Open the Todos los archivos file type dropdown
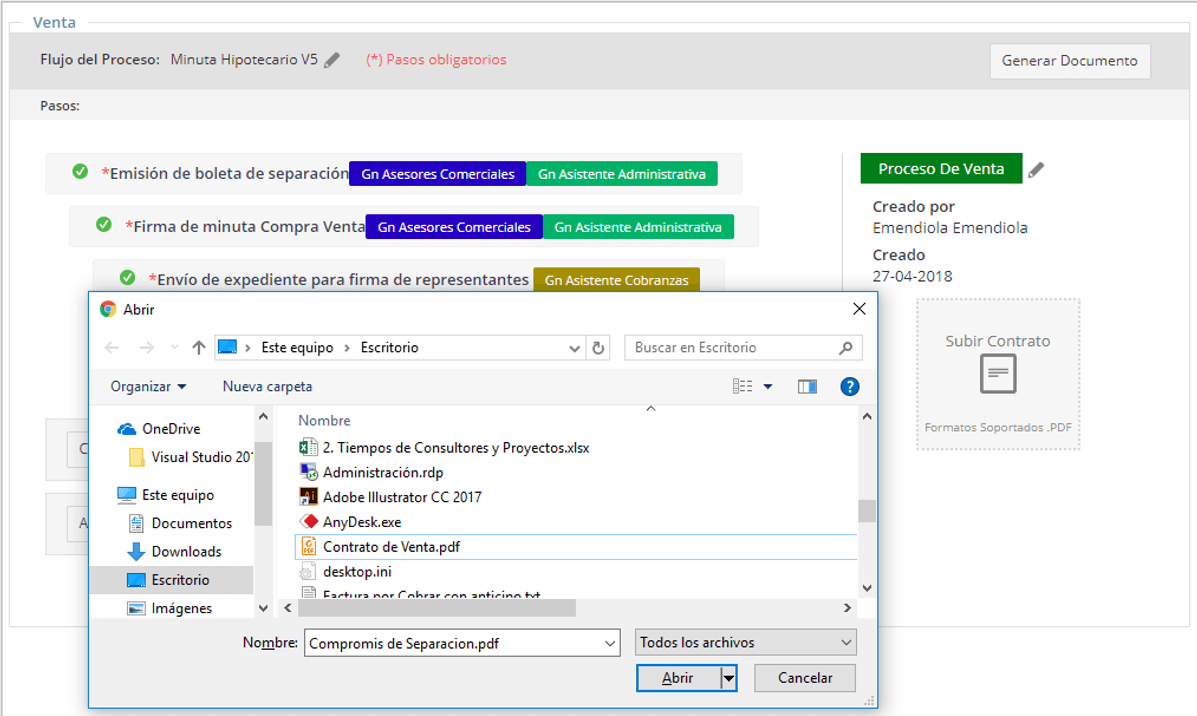 click(745, 643)
